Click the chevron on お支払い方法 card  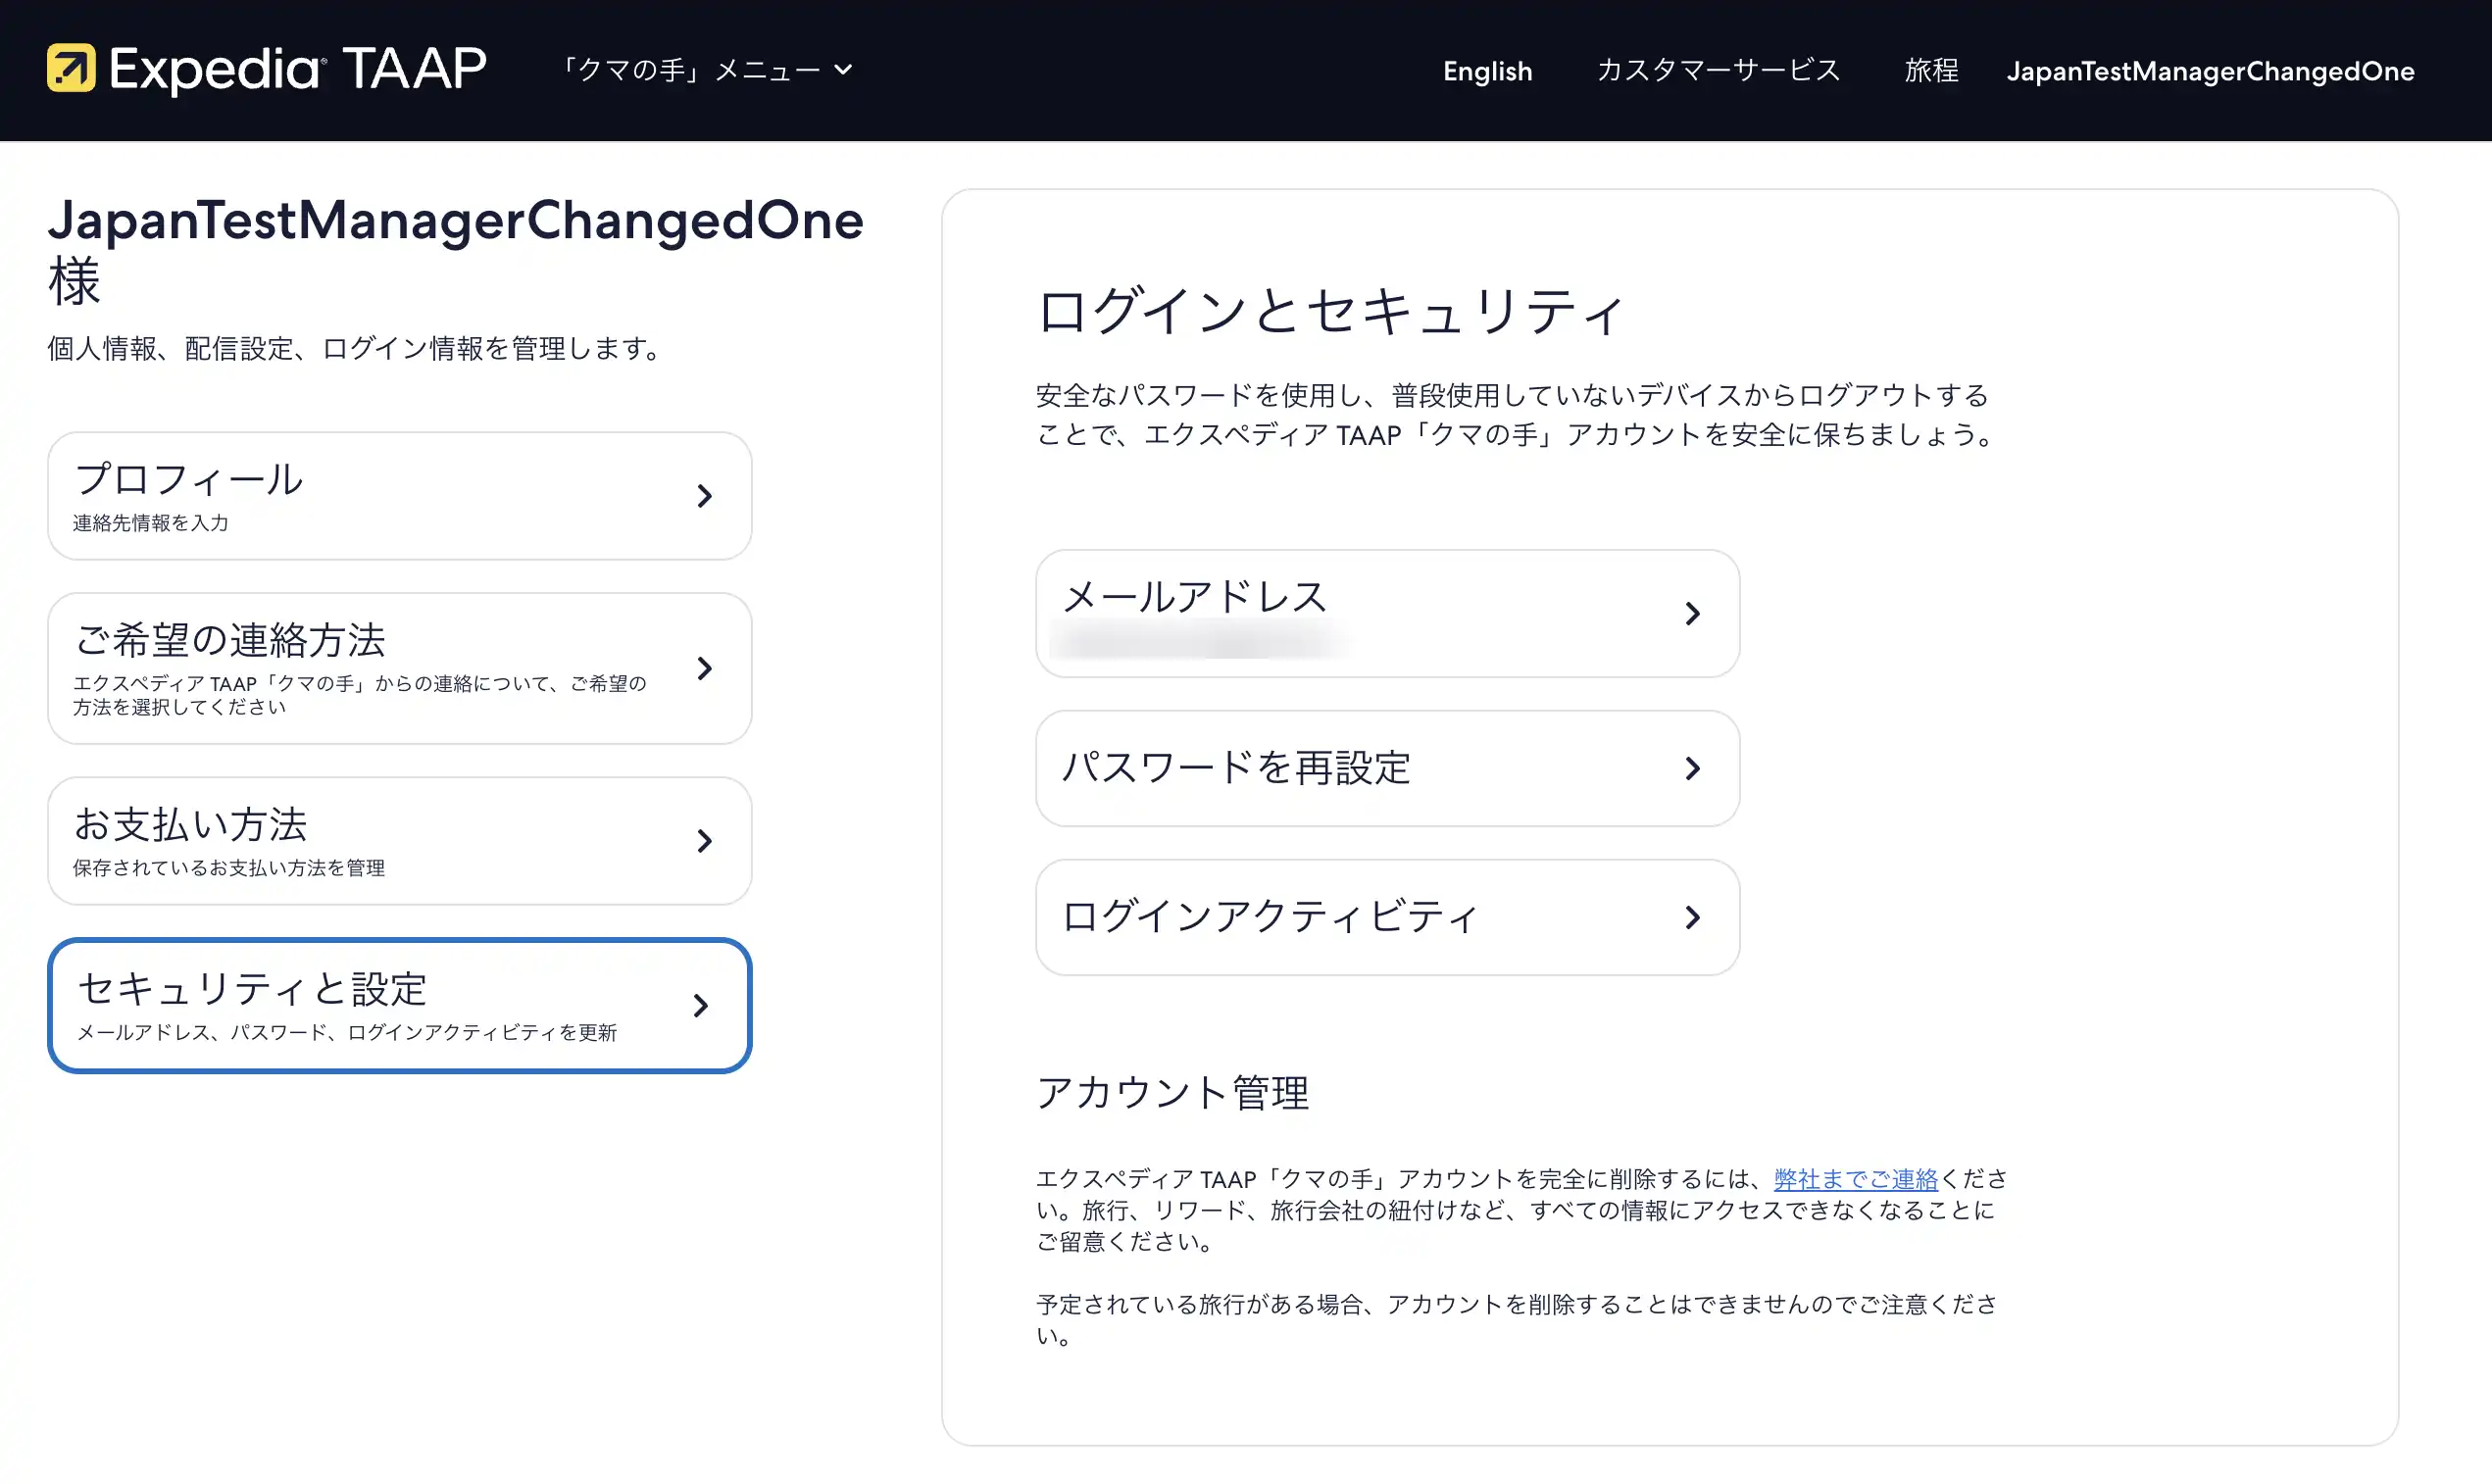click(704, 841)
